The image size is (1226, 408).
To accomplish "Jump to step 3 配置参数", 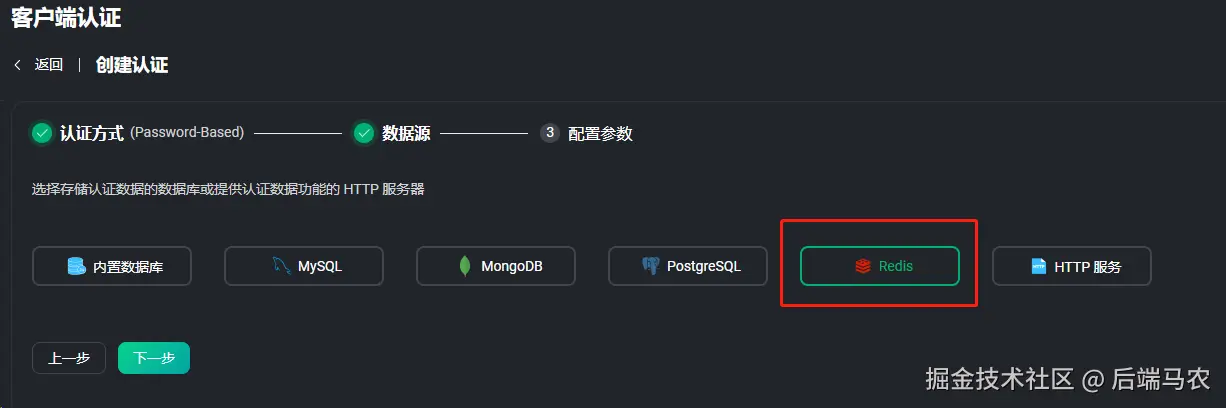I will point(600,133).
